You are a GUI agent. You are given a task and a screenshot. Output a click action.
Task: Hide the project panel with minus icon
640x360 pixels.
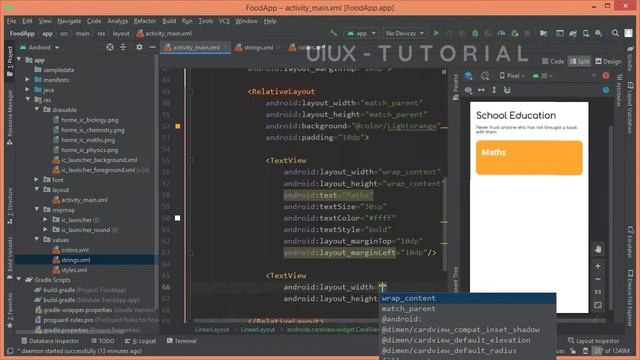click(152, 47)
